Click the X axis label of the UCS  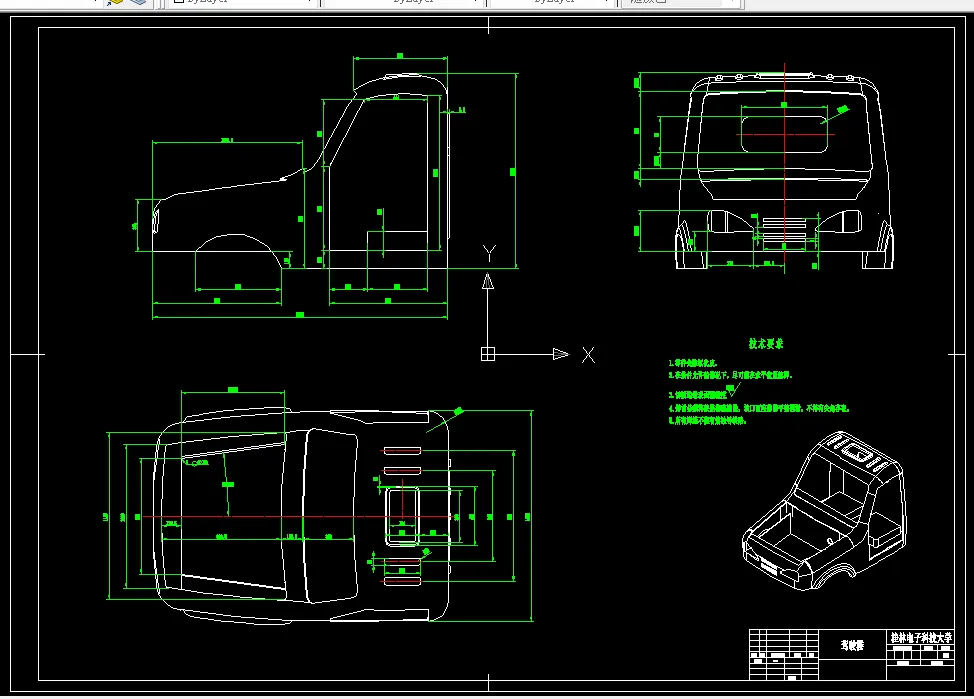[588, 355]
